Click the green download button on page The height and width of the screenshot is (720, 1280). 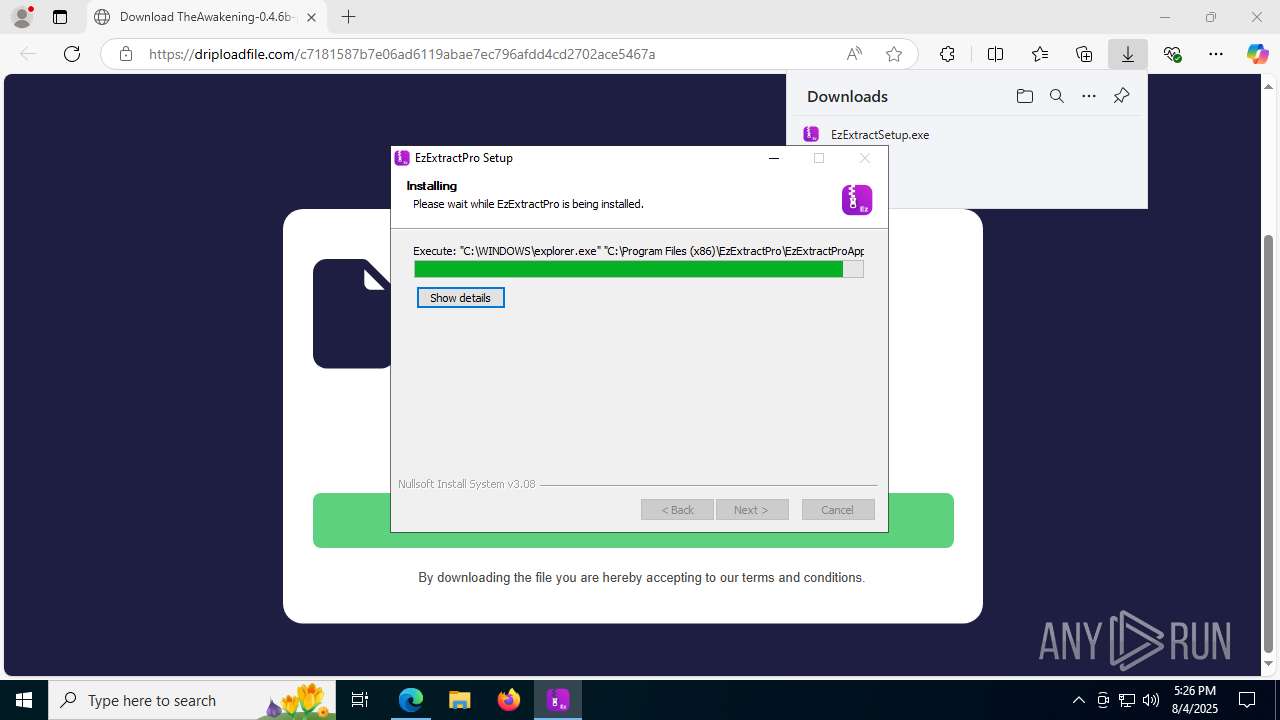coord(633,520)
